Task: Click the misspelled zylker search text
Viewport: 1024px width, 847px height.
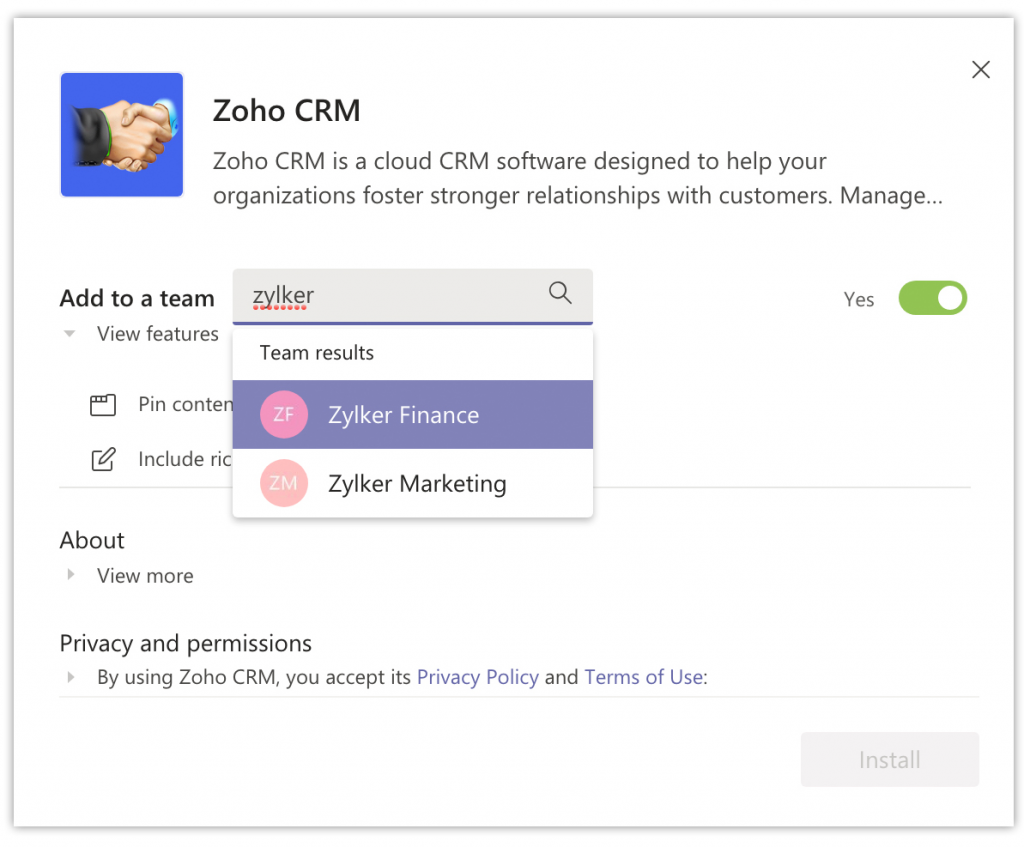Action: [x=283, y=294]
